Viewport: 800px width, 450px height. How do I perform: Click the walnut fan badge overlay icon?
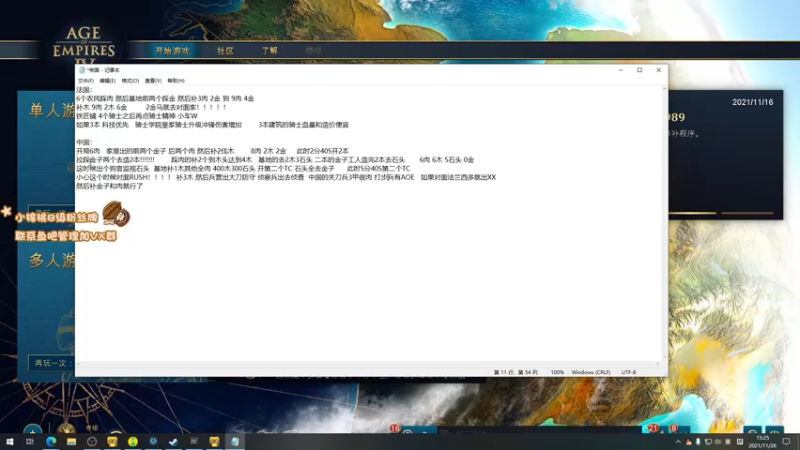coord(116,213)
